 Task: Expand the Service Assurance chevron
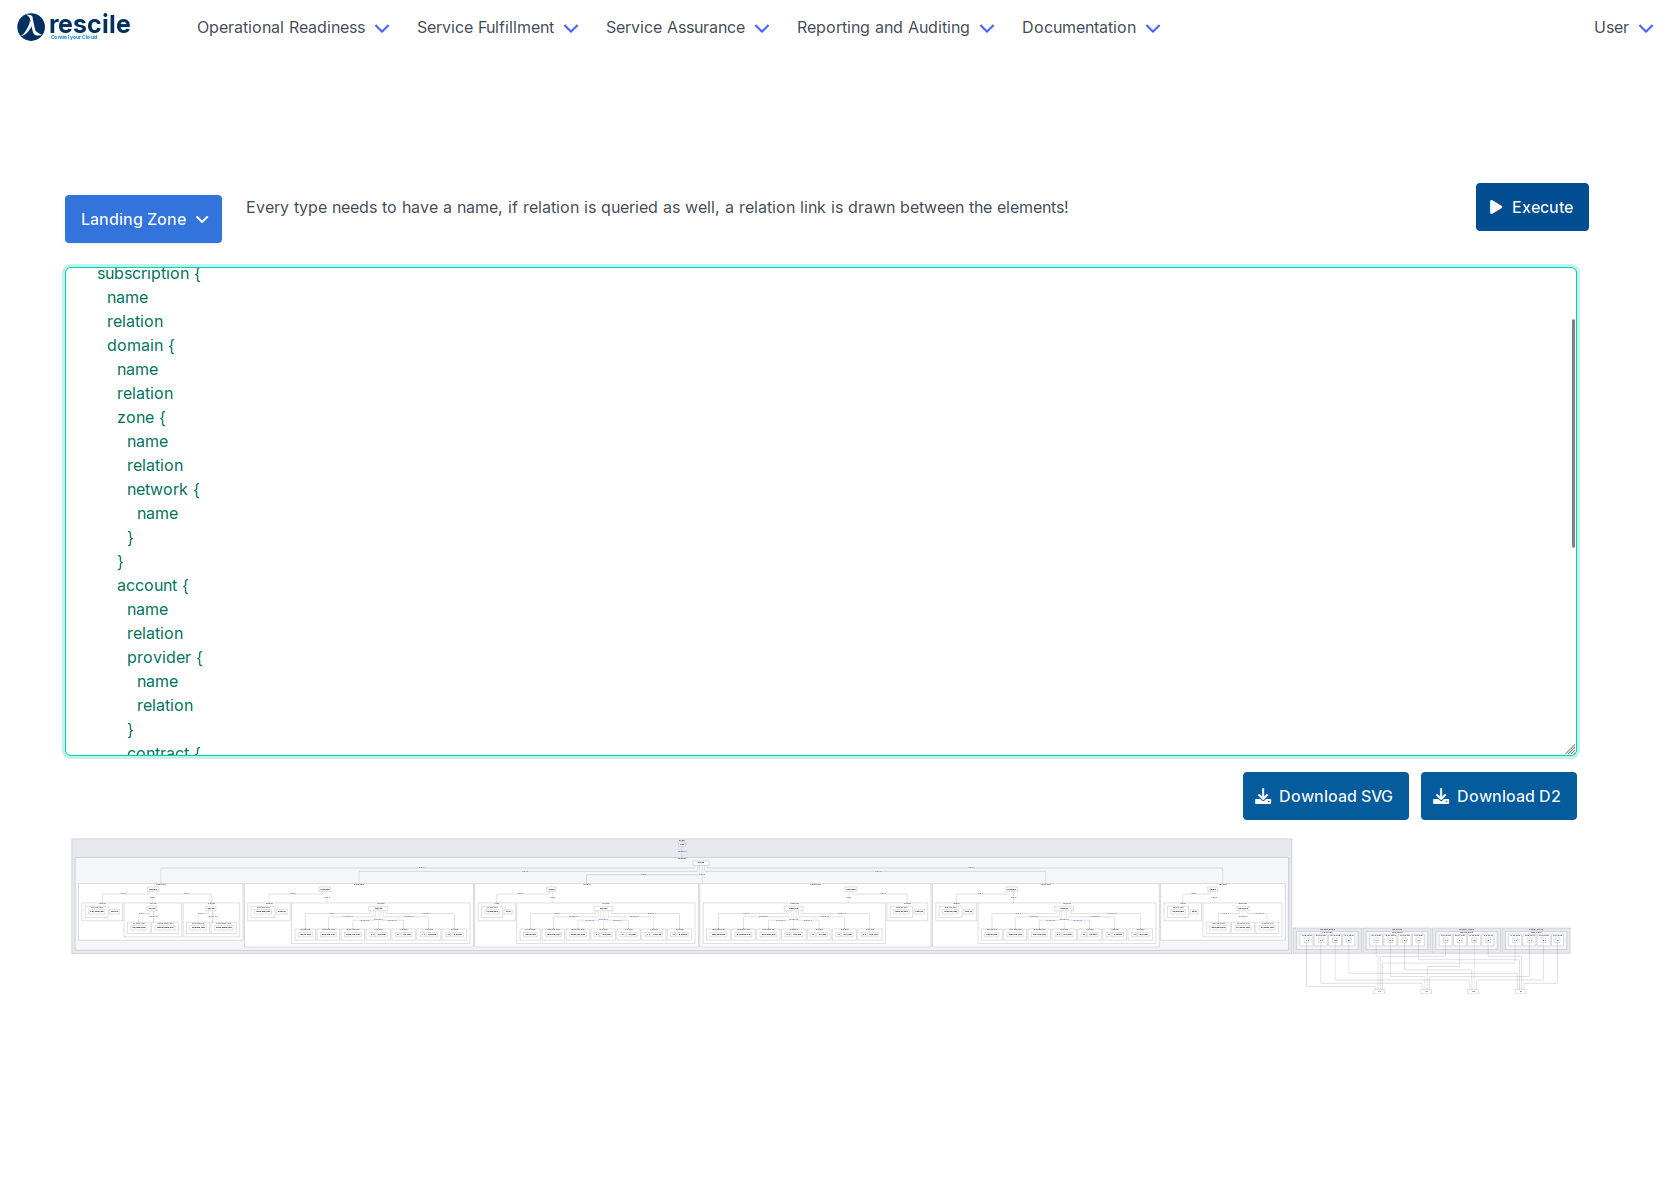click(762, 29)
